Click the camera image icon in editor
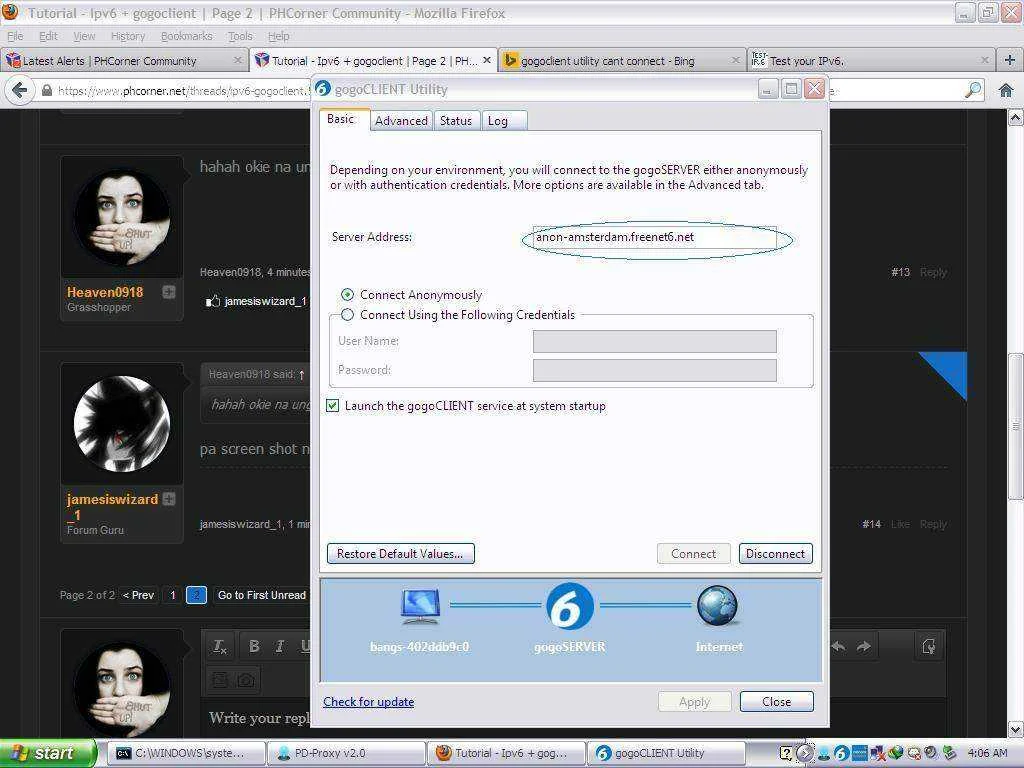This screenshot has width=1024, height=768. (x=246, y=680)
